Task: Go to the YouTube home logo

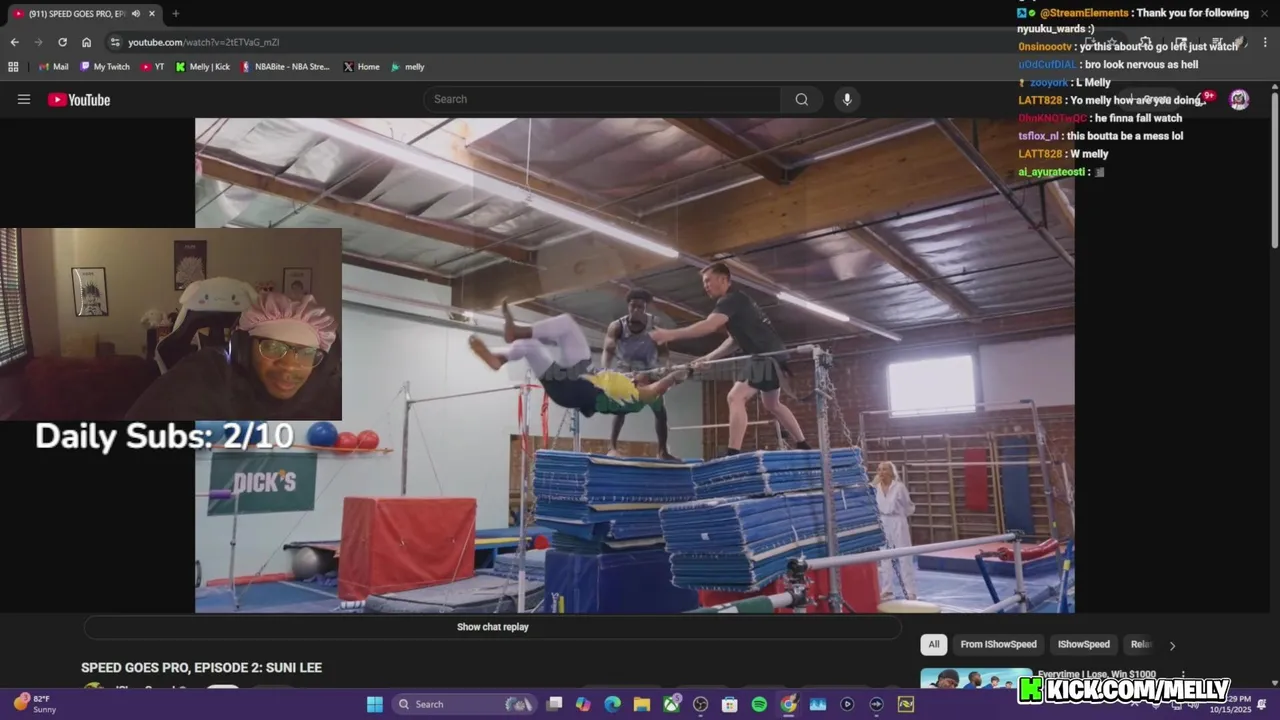Action: point(79,99)
